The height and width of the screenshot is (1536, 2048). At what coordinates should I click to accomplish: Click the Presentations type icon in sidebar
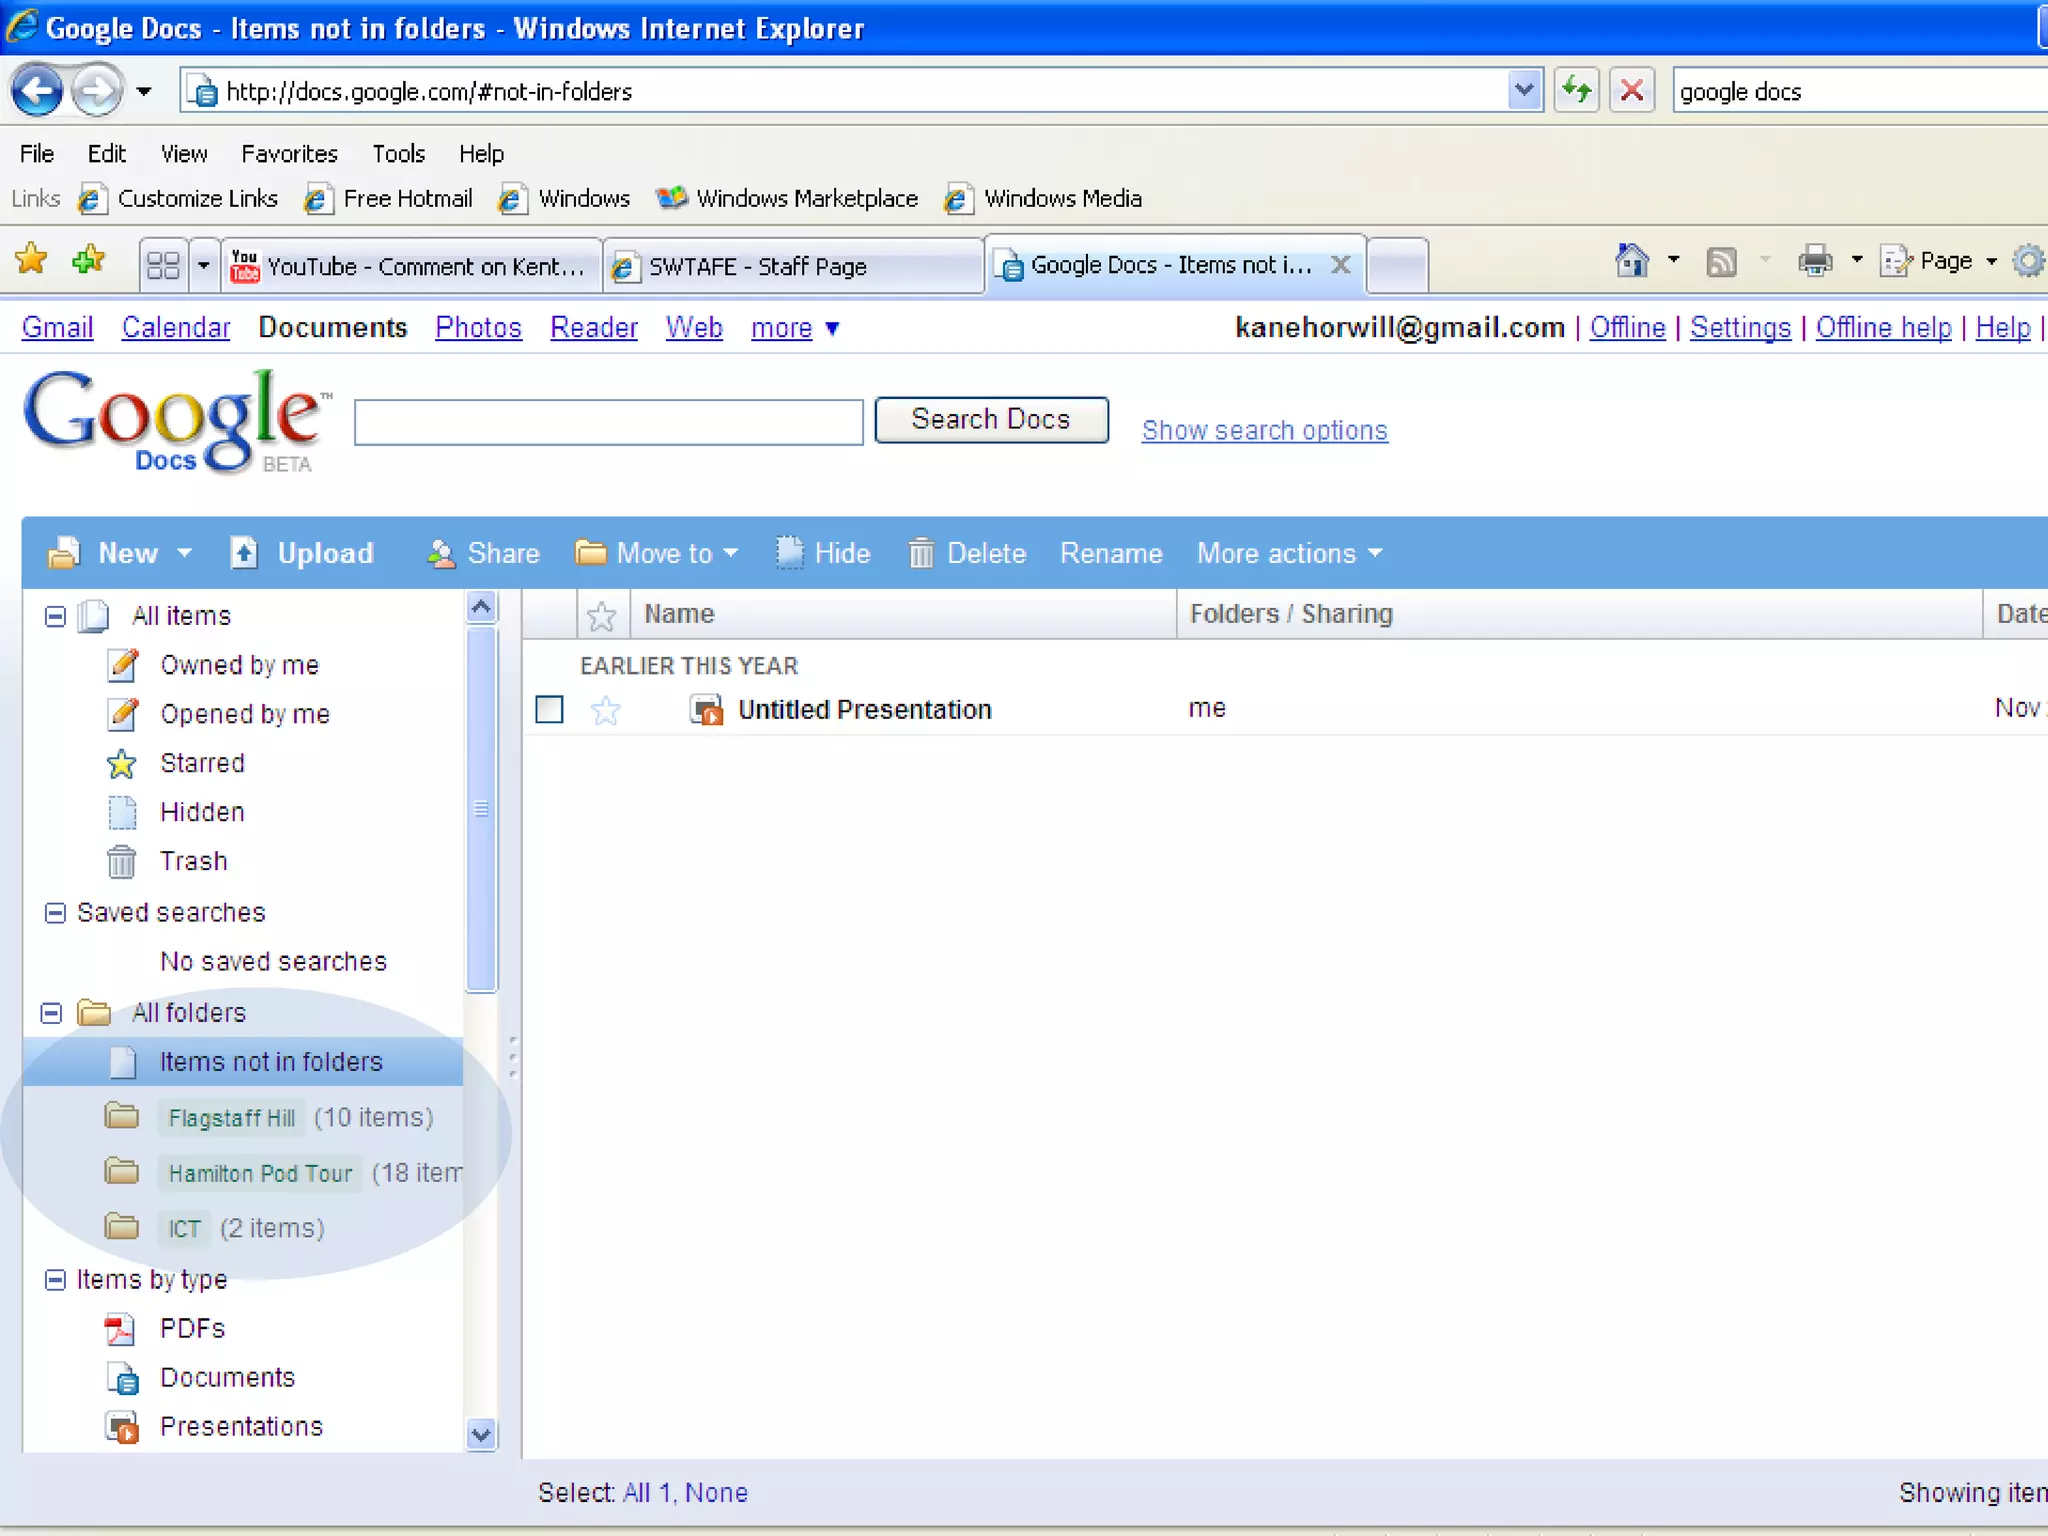pos(122,1427)
